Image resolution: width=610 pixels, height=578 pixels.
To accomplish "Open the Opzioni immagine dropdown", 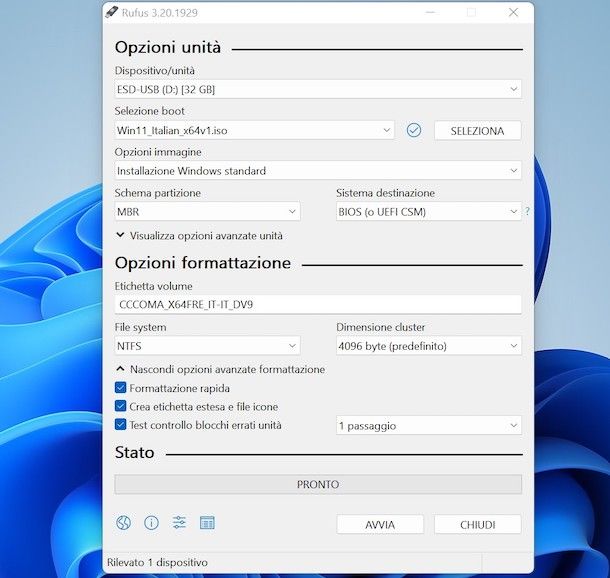I will (318, 170).
